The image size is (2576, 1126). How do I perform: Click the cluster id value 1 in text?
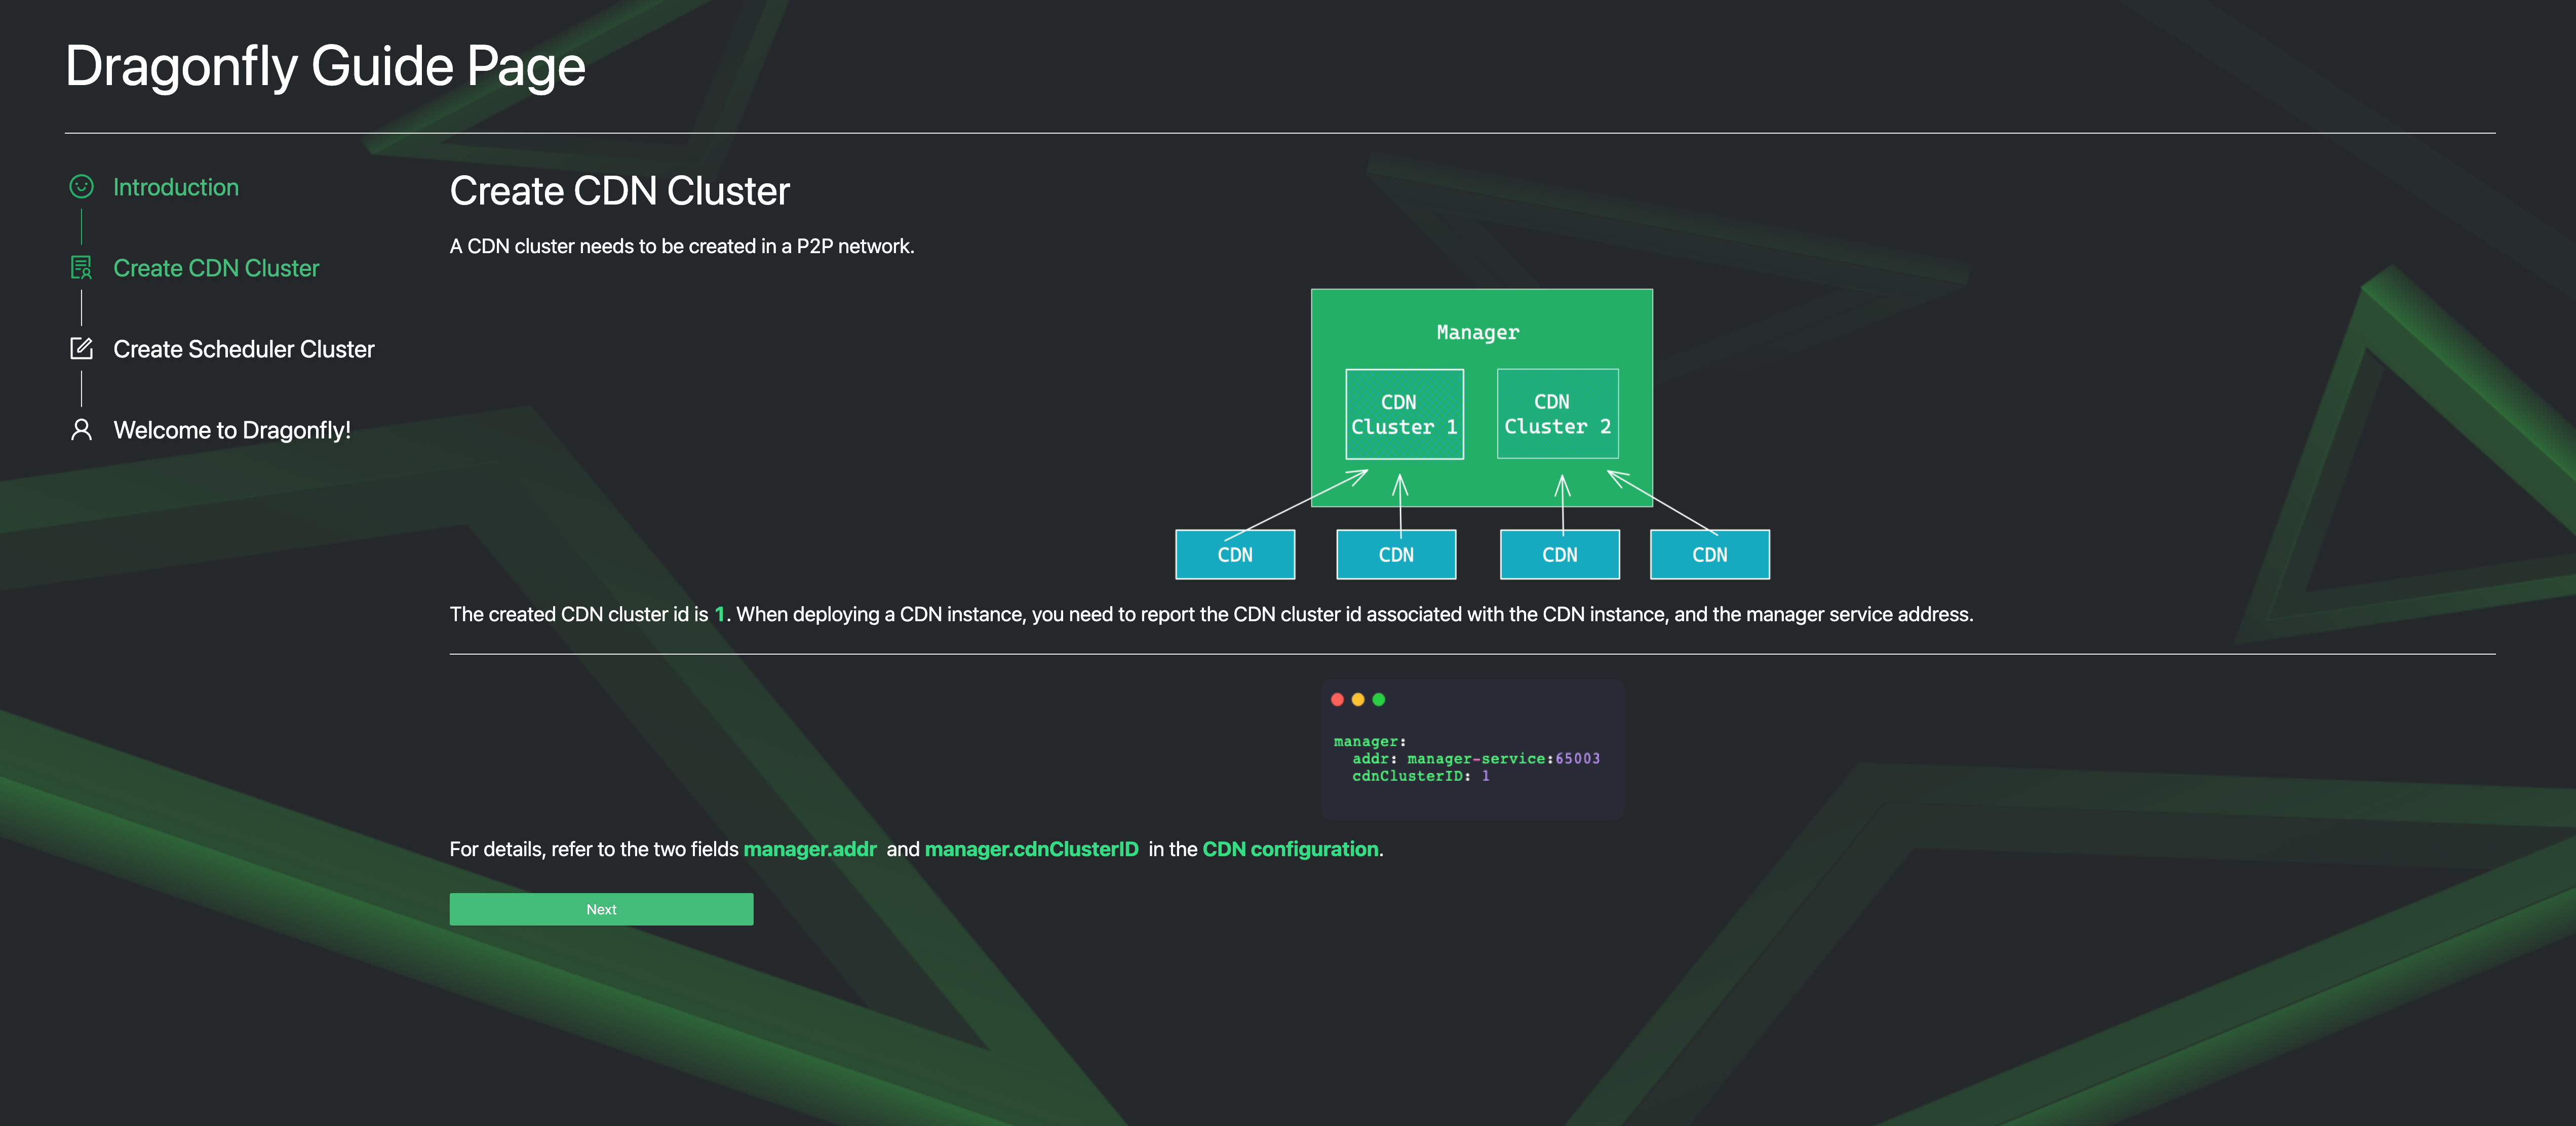(x=719, y=614)
